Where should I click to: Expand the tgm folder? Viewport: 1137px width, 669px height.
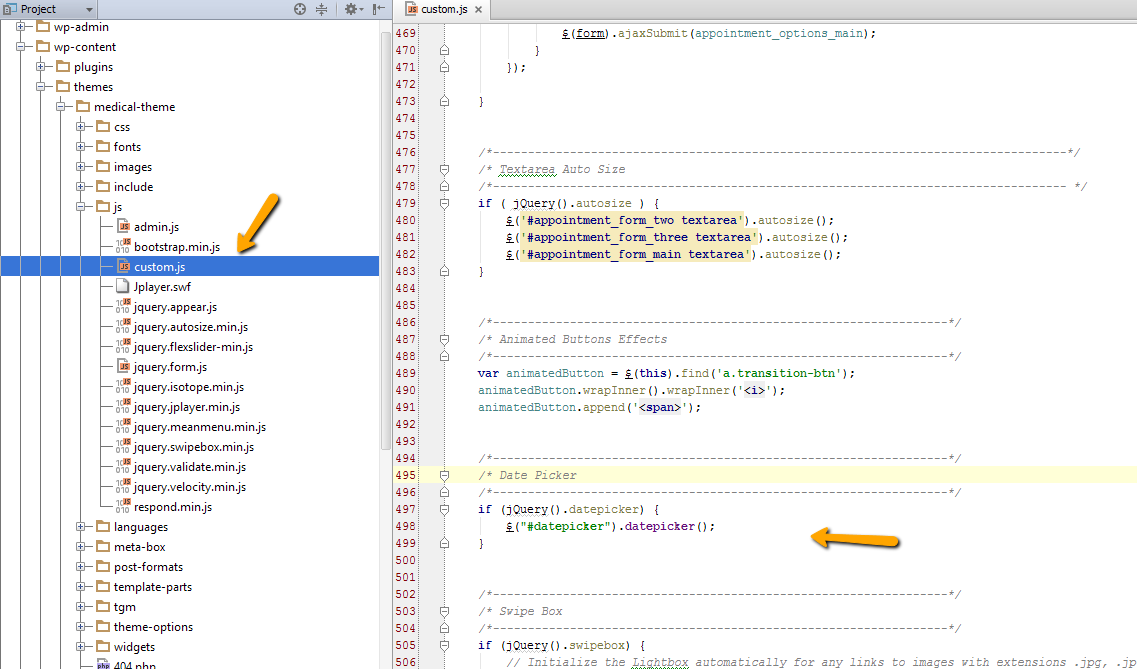80,607
